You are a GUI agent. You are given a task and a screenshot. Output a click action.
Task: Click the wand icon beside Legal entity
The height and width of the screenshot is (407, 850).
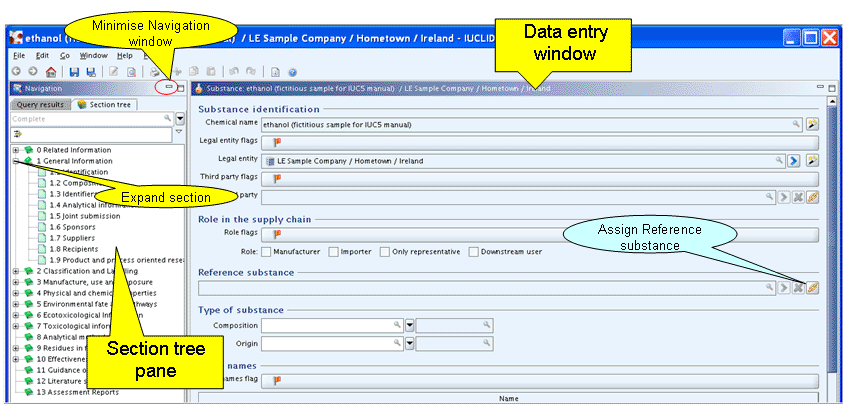(x=812, y=160)
